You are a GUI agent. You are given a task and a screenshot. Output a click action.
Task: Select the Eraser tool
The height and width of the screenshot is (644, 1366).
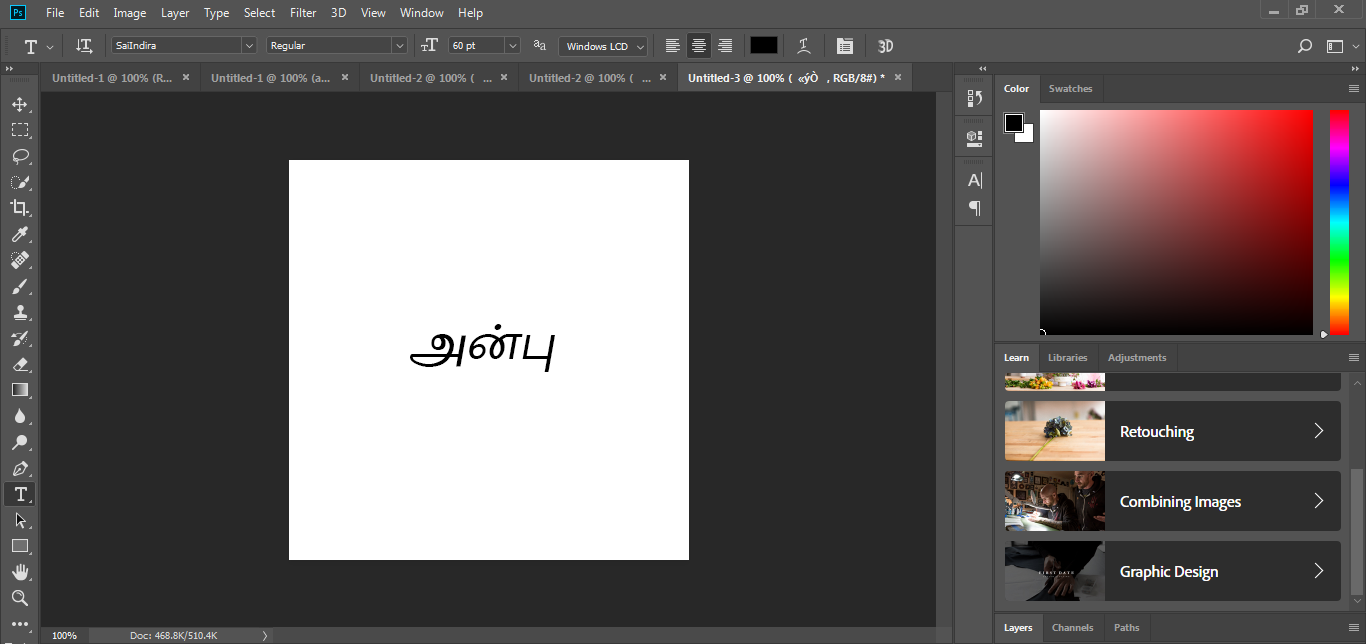click(20, 364)
